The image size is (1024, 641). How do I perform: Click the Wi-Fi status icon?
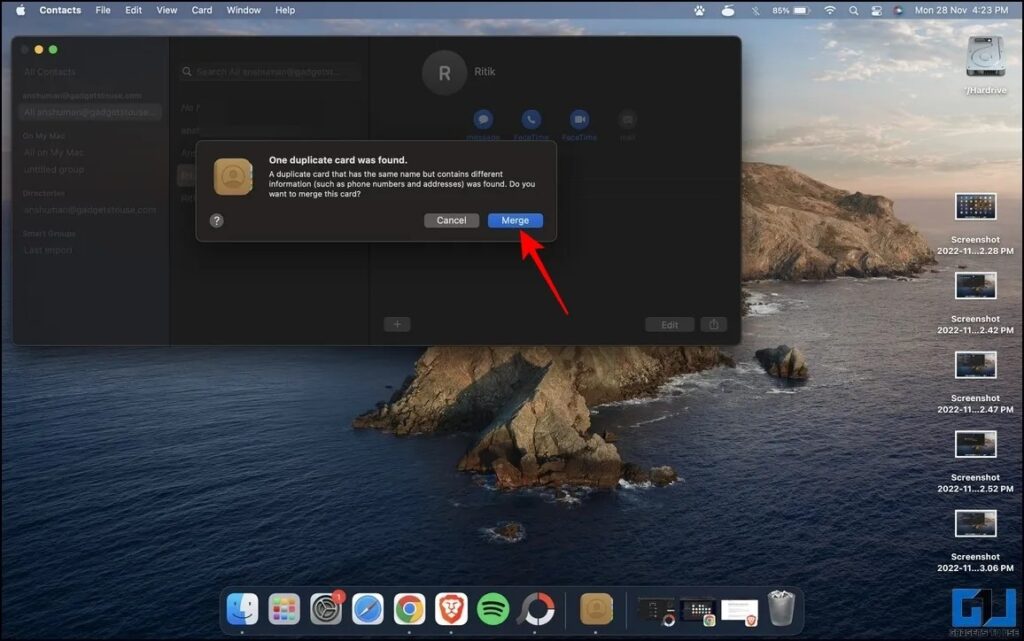829,10
